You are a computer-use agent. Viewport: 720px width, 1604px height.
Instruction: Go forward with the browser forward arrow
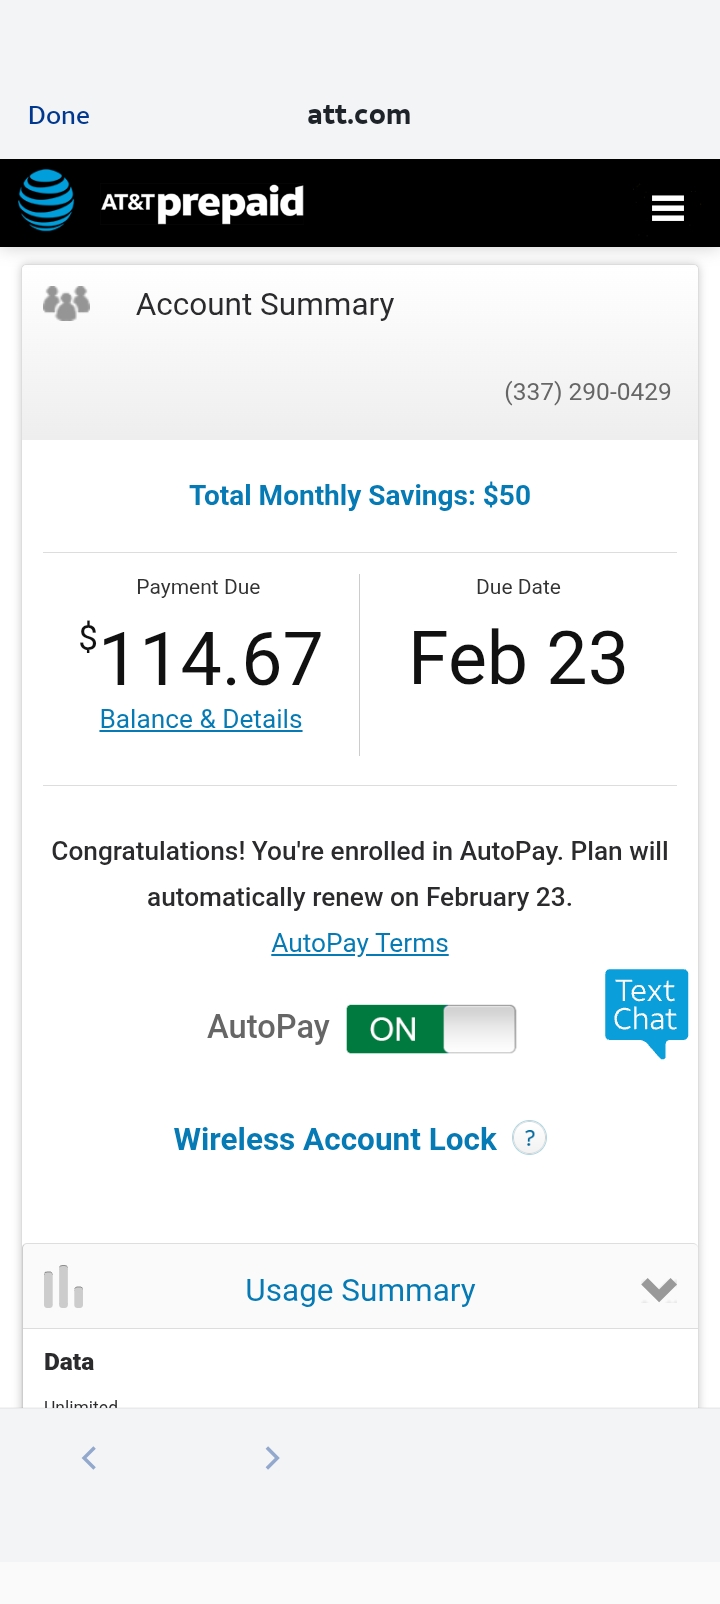(x=272, y=1458)
